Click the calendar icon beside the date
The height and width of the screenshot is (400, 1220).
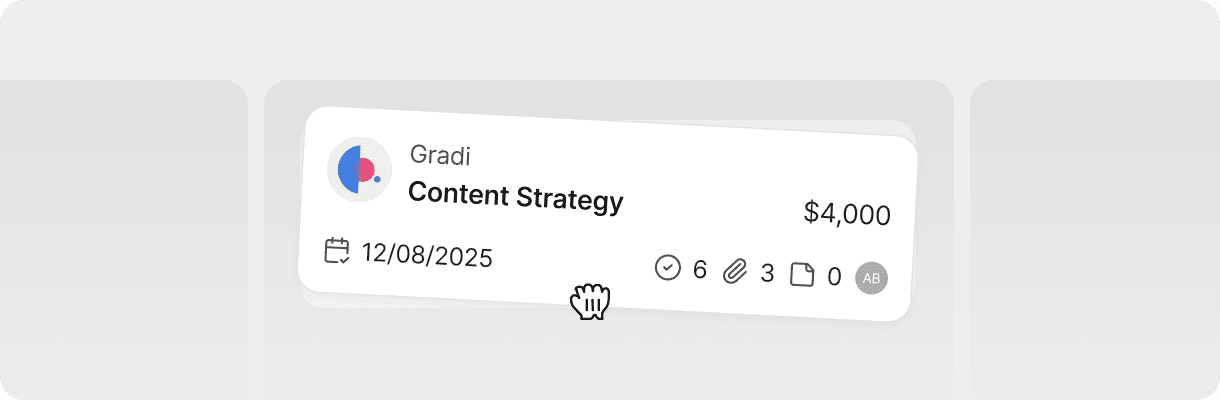(337, 250)
